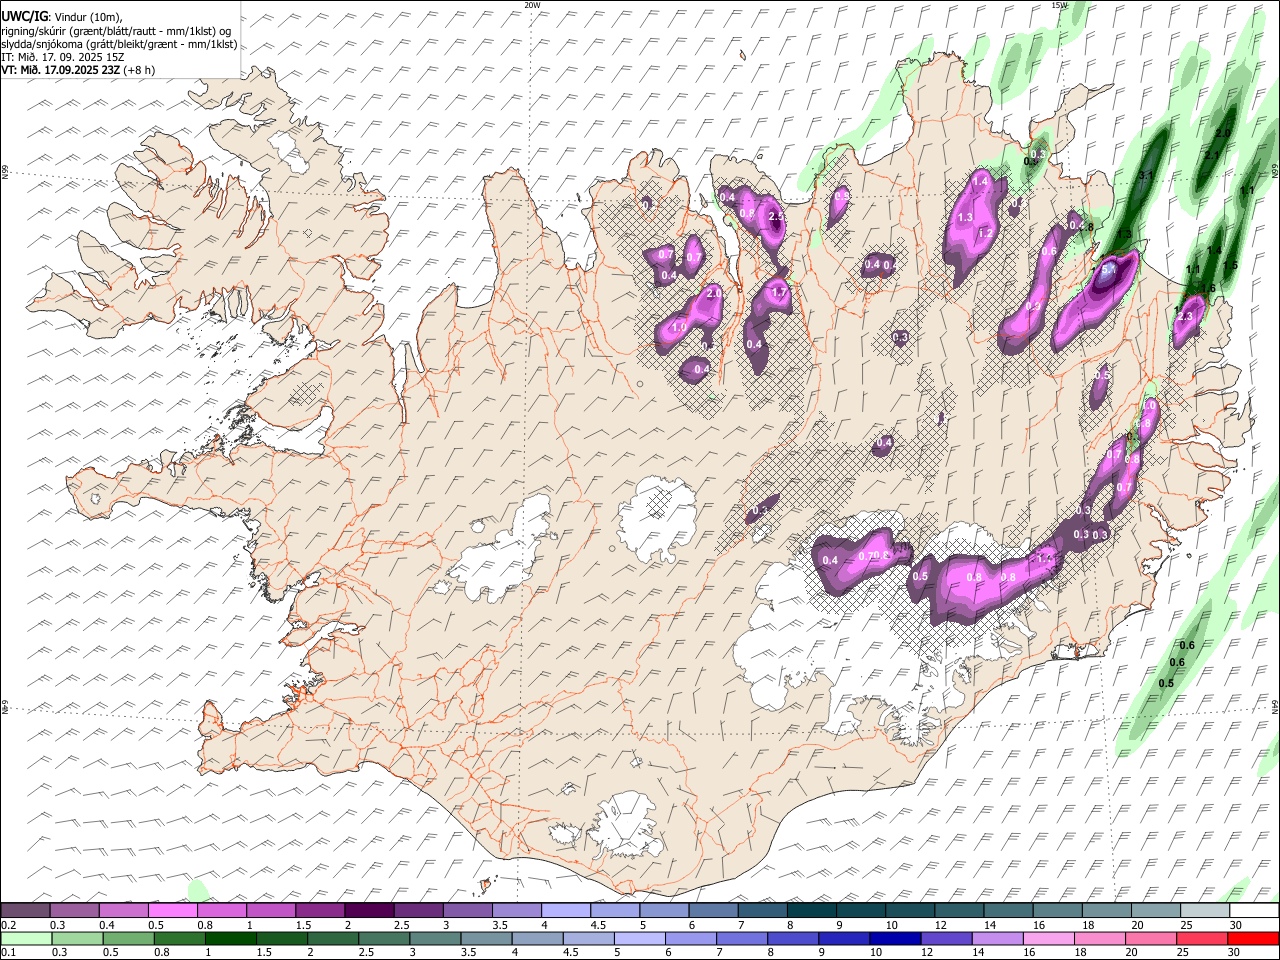Click the '15W' longitude label at top
This screenshot has height=960, width=1280.
[x=1059, y=5]
